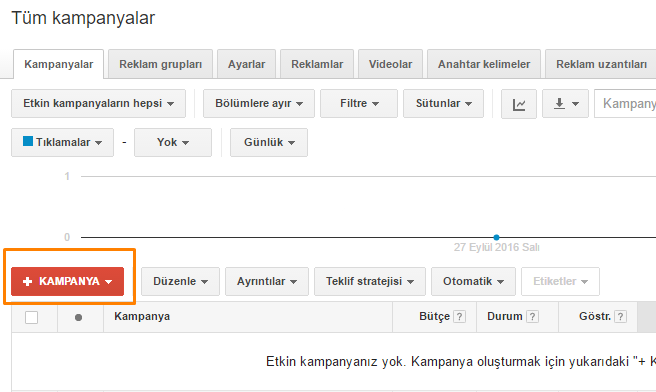The height and width of the screenshot is (392, 656).
Task: Click the blue Tıklamalar color square
Action: [28, 141]
